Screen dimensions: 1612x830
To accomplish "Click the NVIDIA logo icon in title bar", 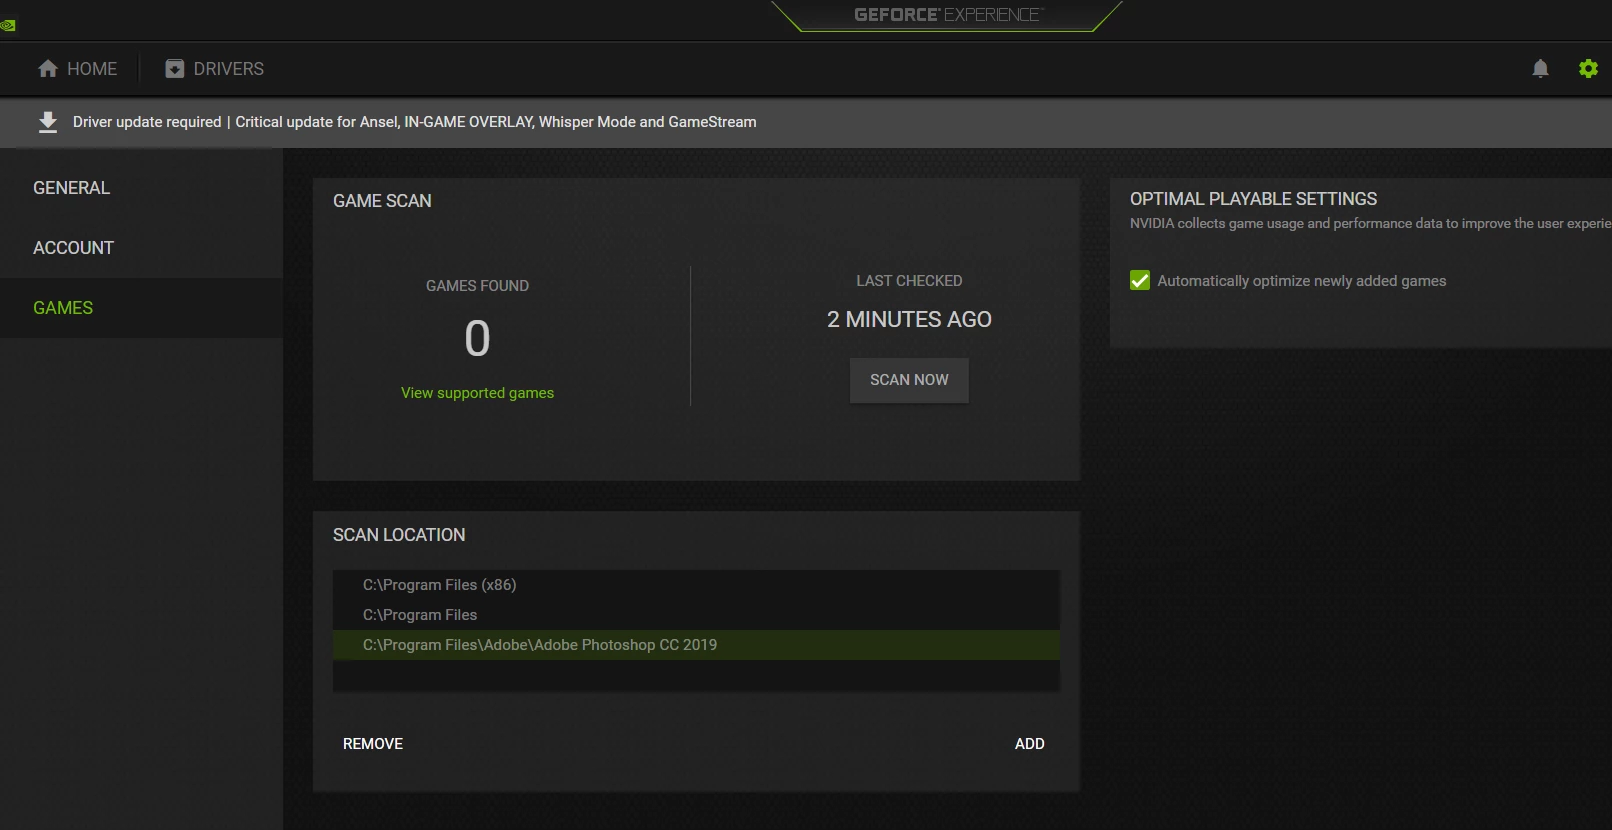I will [x=8, y=25].
